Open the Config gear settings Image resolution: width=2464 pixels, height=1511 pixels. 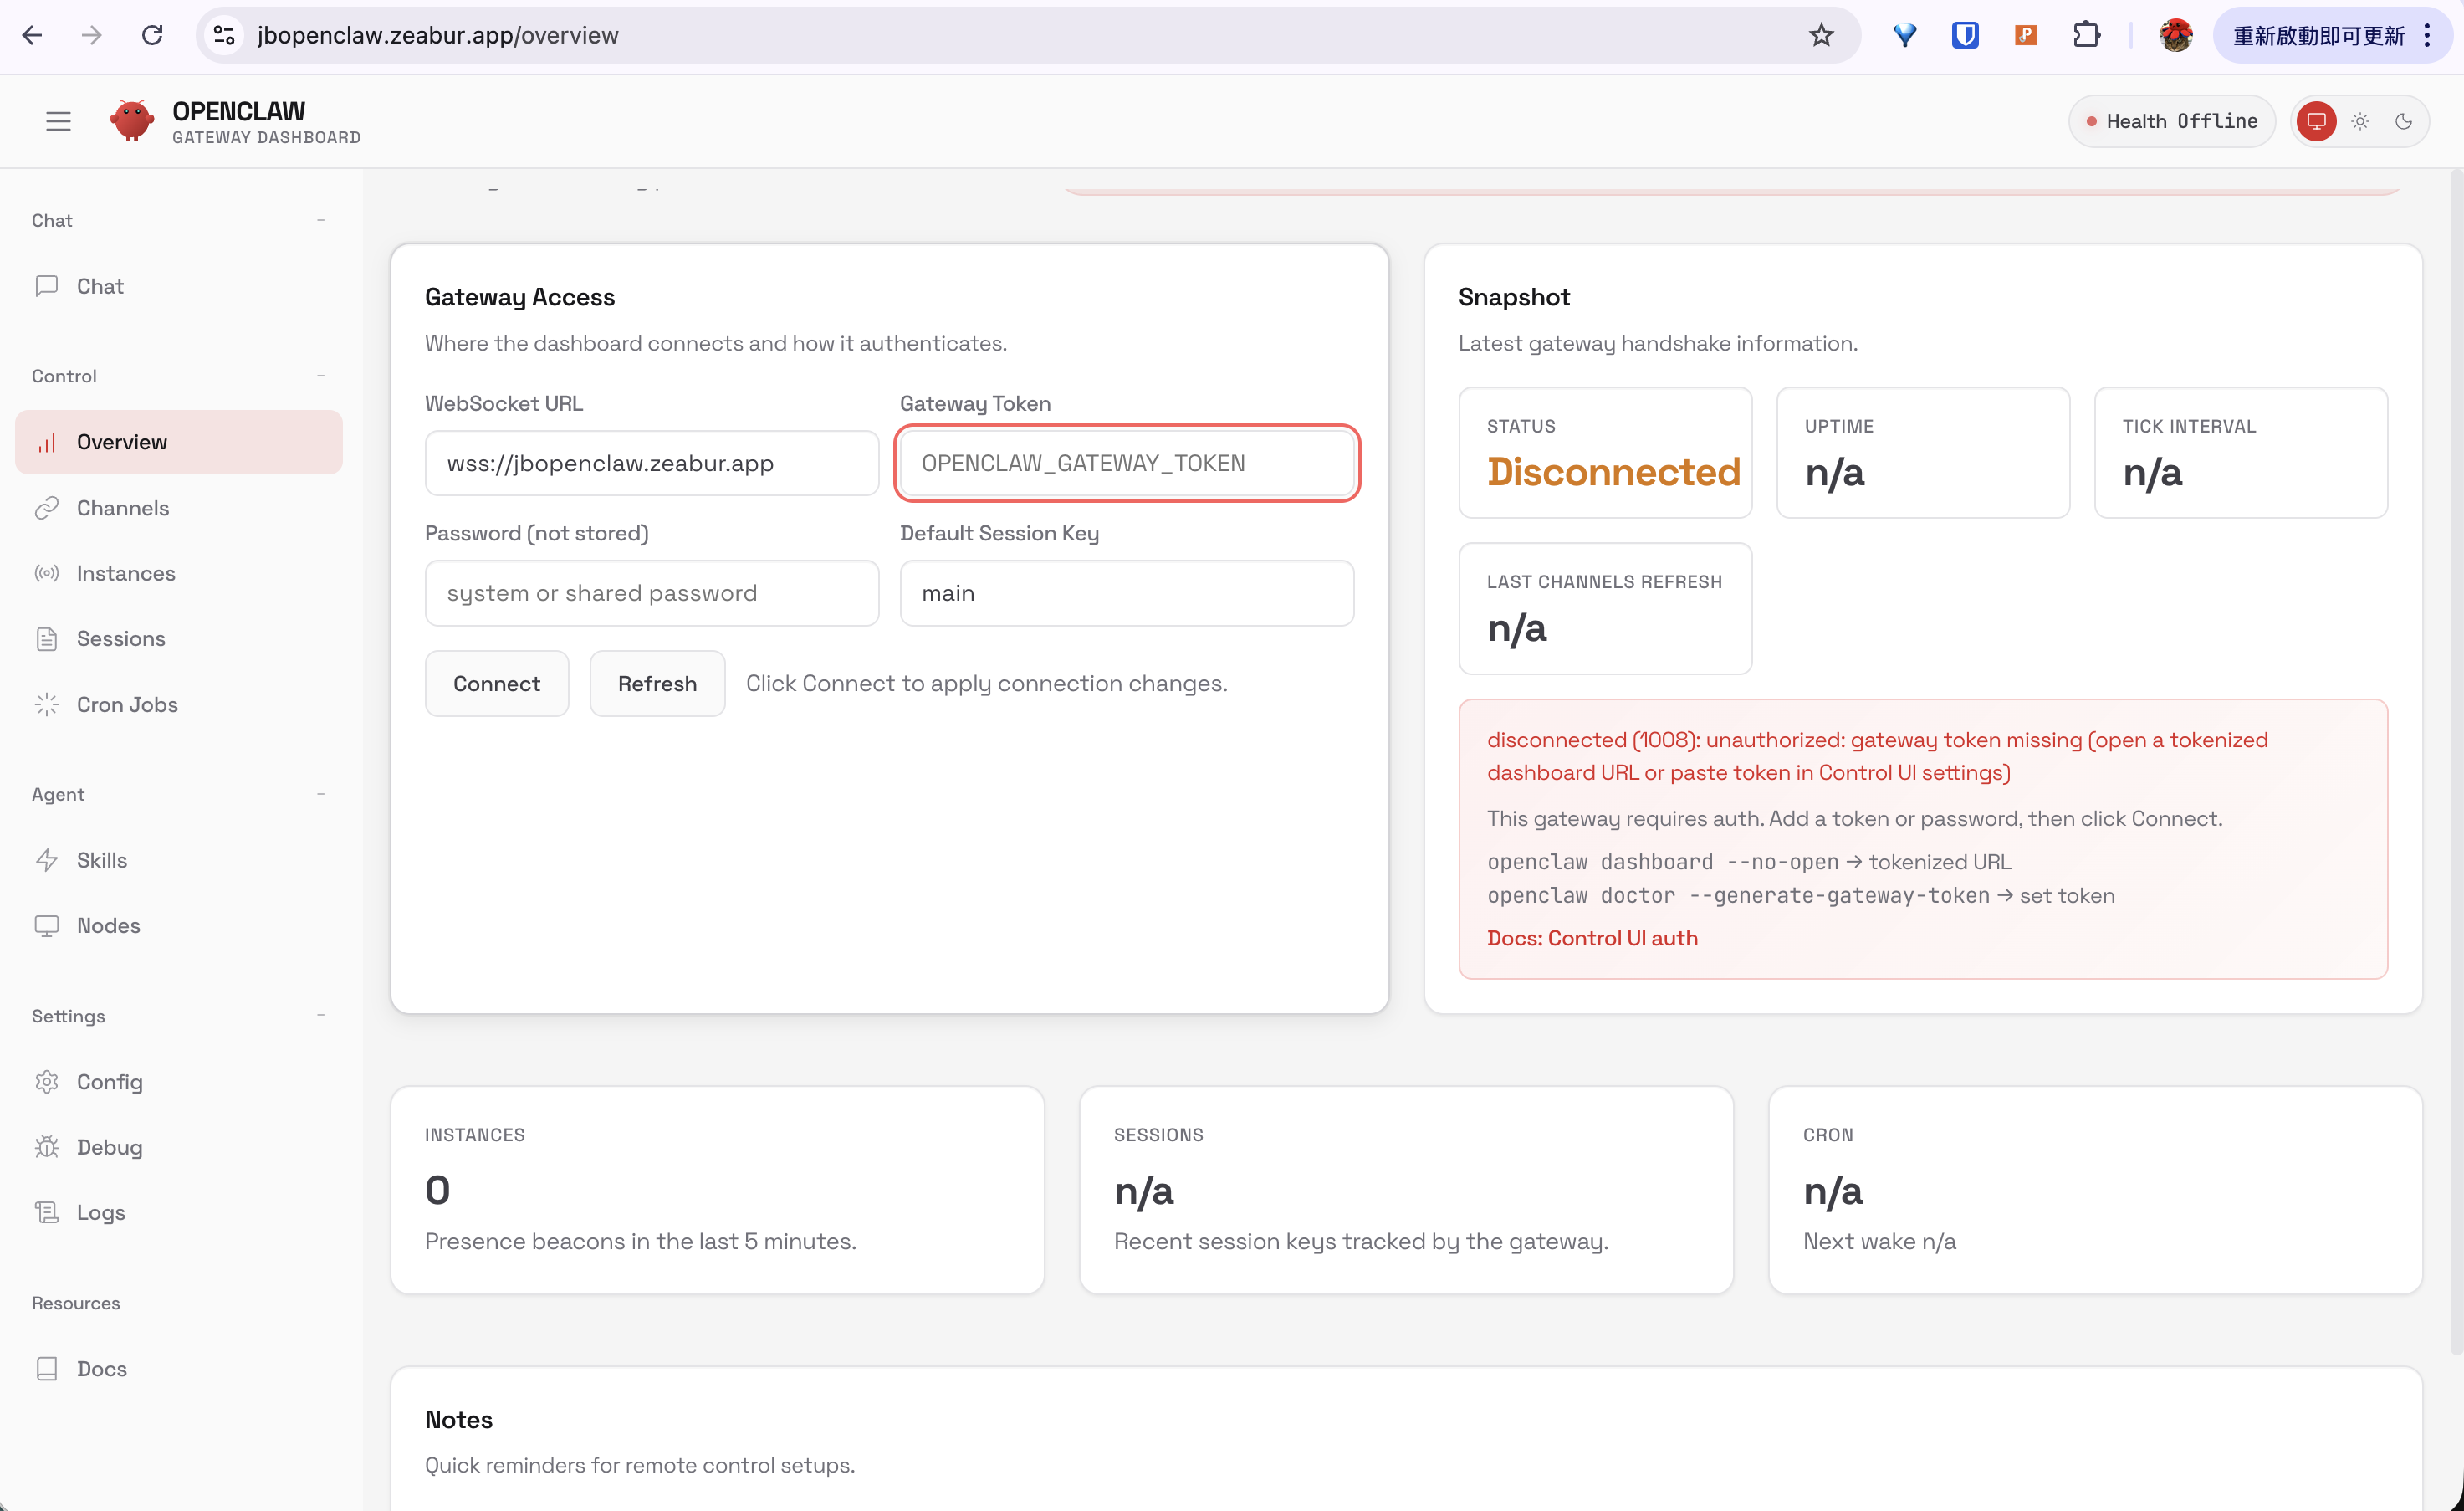pyautogui.click(x=47, y=1082)
